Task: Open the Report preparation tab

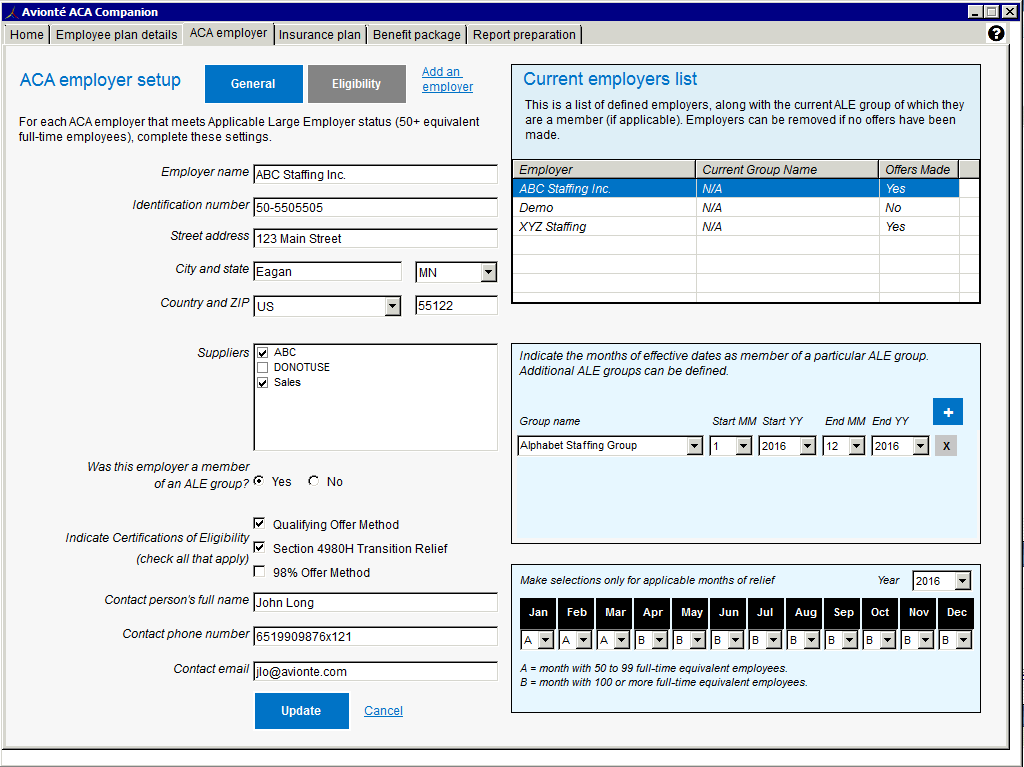Action: [x=524, y=34]
